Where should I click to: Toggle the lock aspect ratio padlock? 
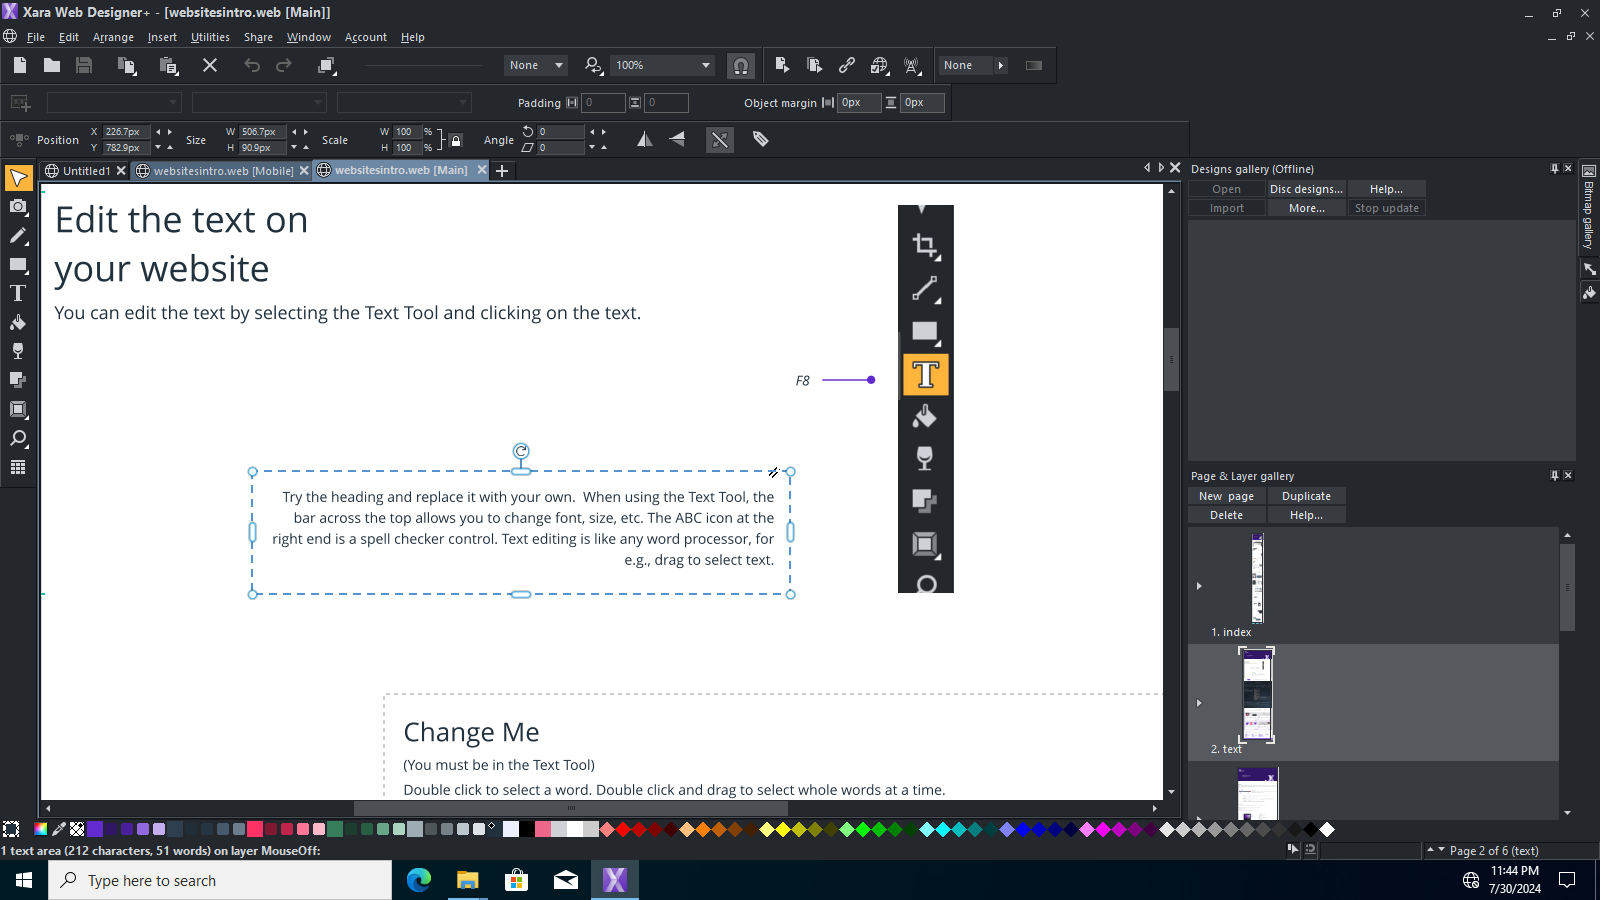click(456, 140)
